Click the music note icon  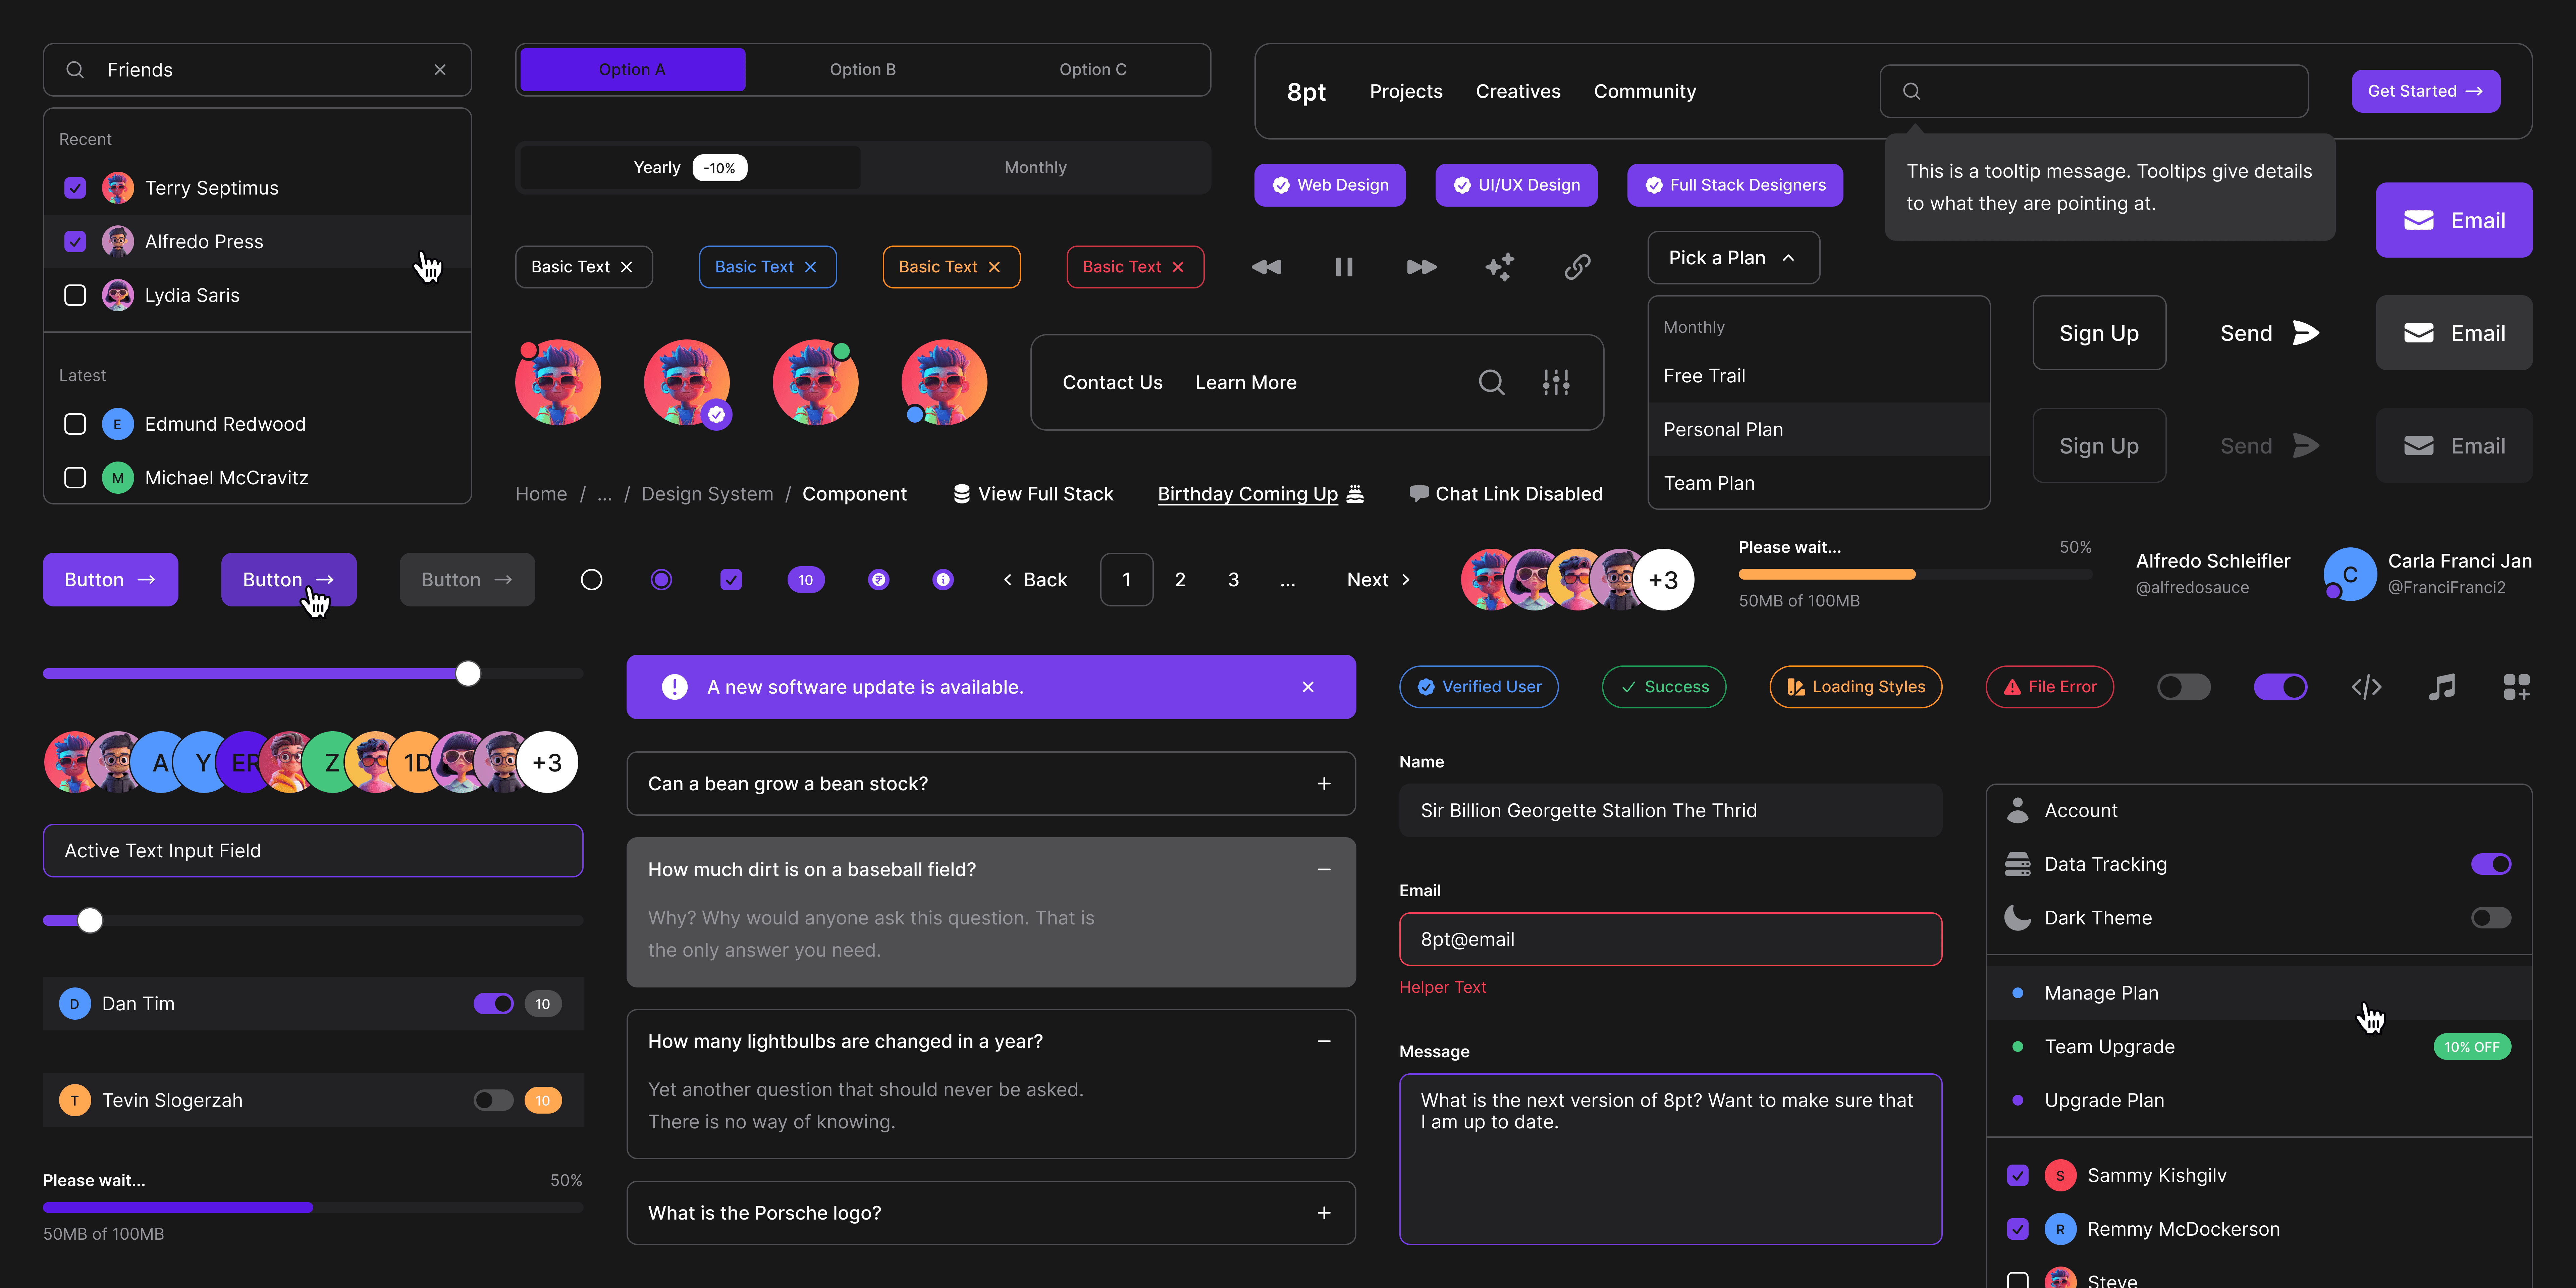[x=2441, y=687]
